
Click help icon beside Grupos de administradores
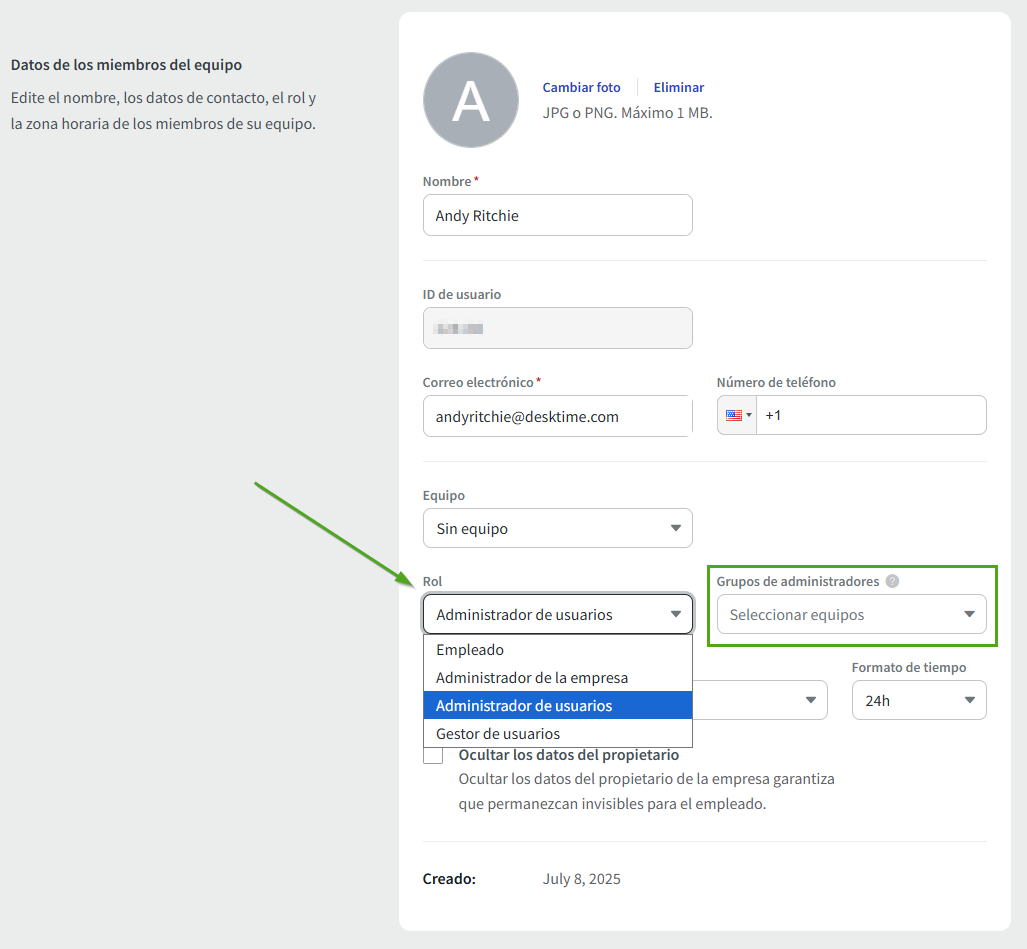click(892, 581)
